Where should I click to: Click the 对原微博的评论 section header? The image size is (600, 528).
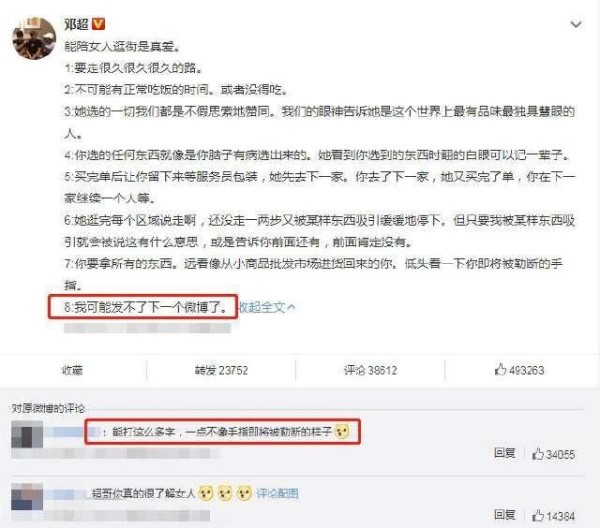[x=48, y=408]
